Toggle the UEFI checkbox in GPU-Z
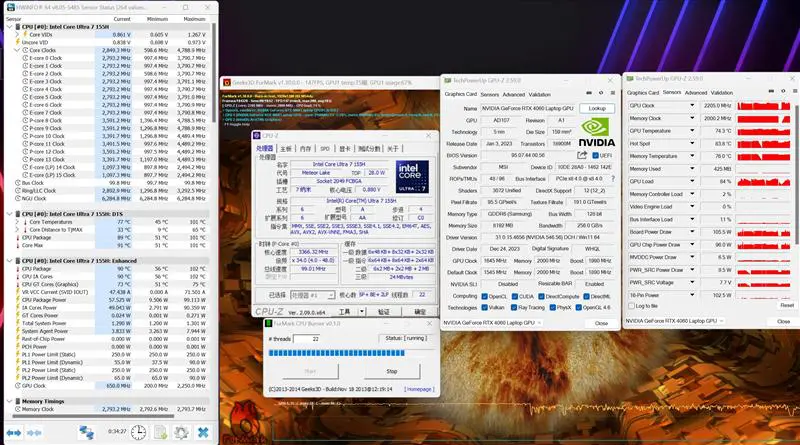The image size is (800, 445). pyautogui.click(x=595, y=156)
